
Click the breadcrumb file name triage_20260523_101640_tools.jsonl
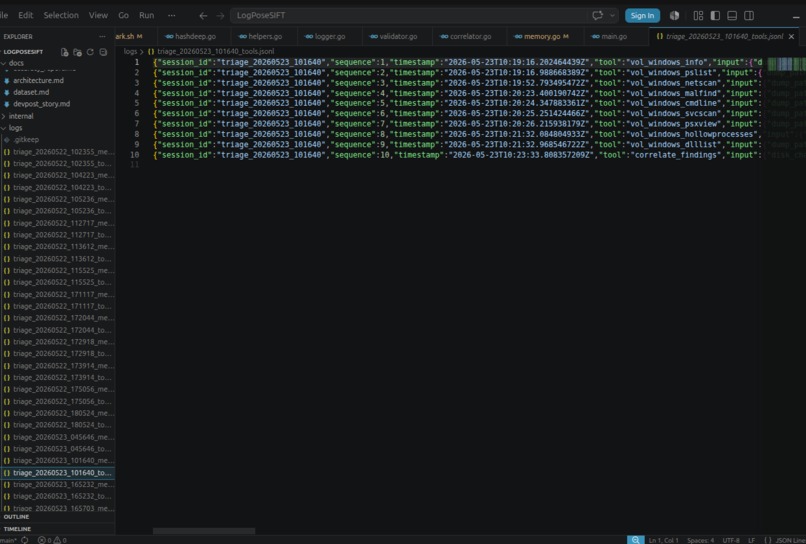[x=216, y=51]
